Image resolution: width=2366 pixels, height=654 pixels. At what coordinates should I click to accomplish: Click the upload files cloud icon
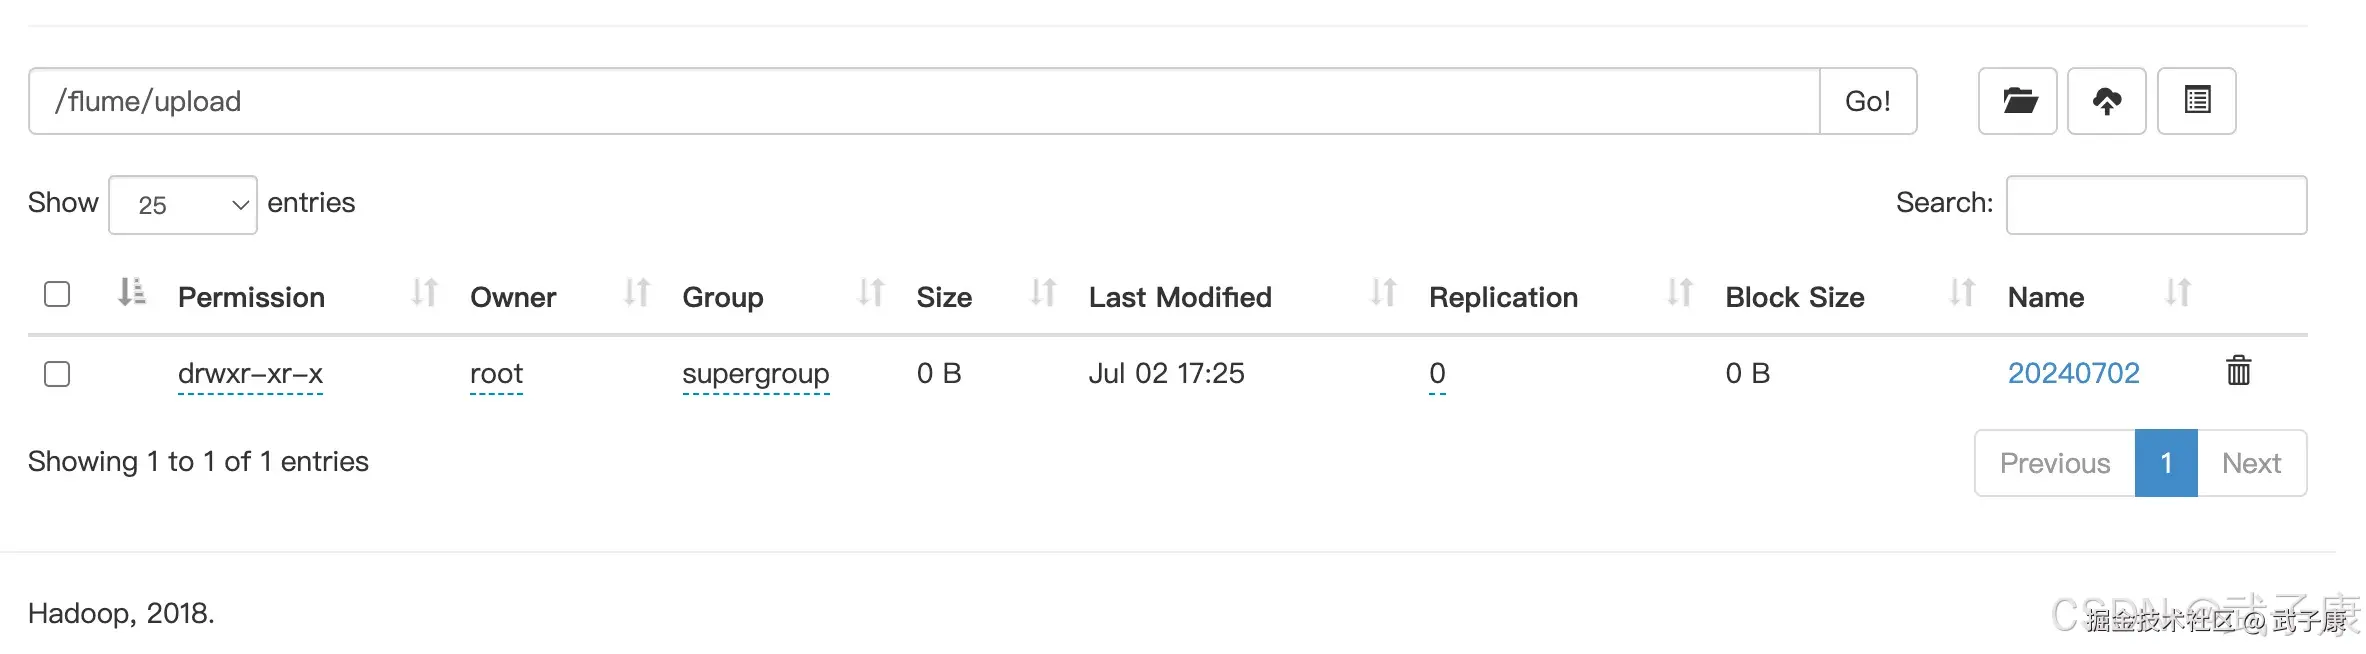(2106, 101)
